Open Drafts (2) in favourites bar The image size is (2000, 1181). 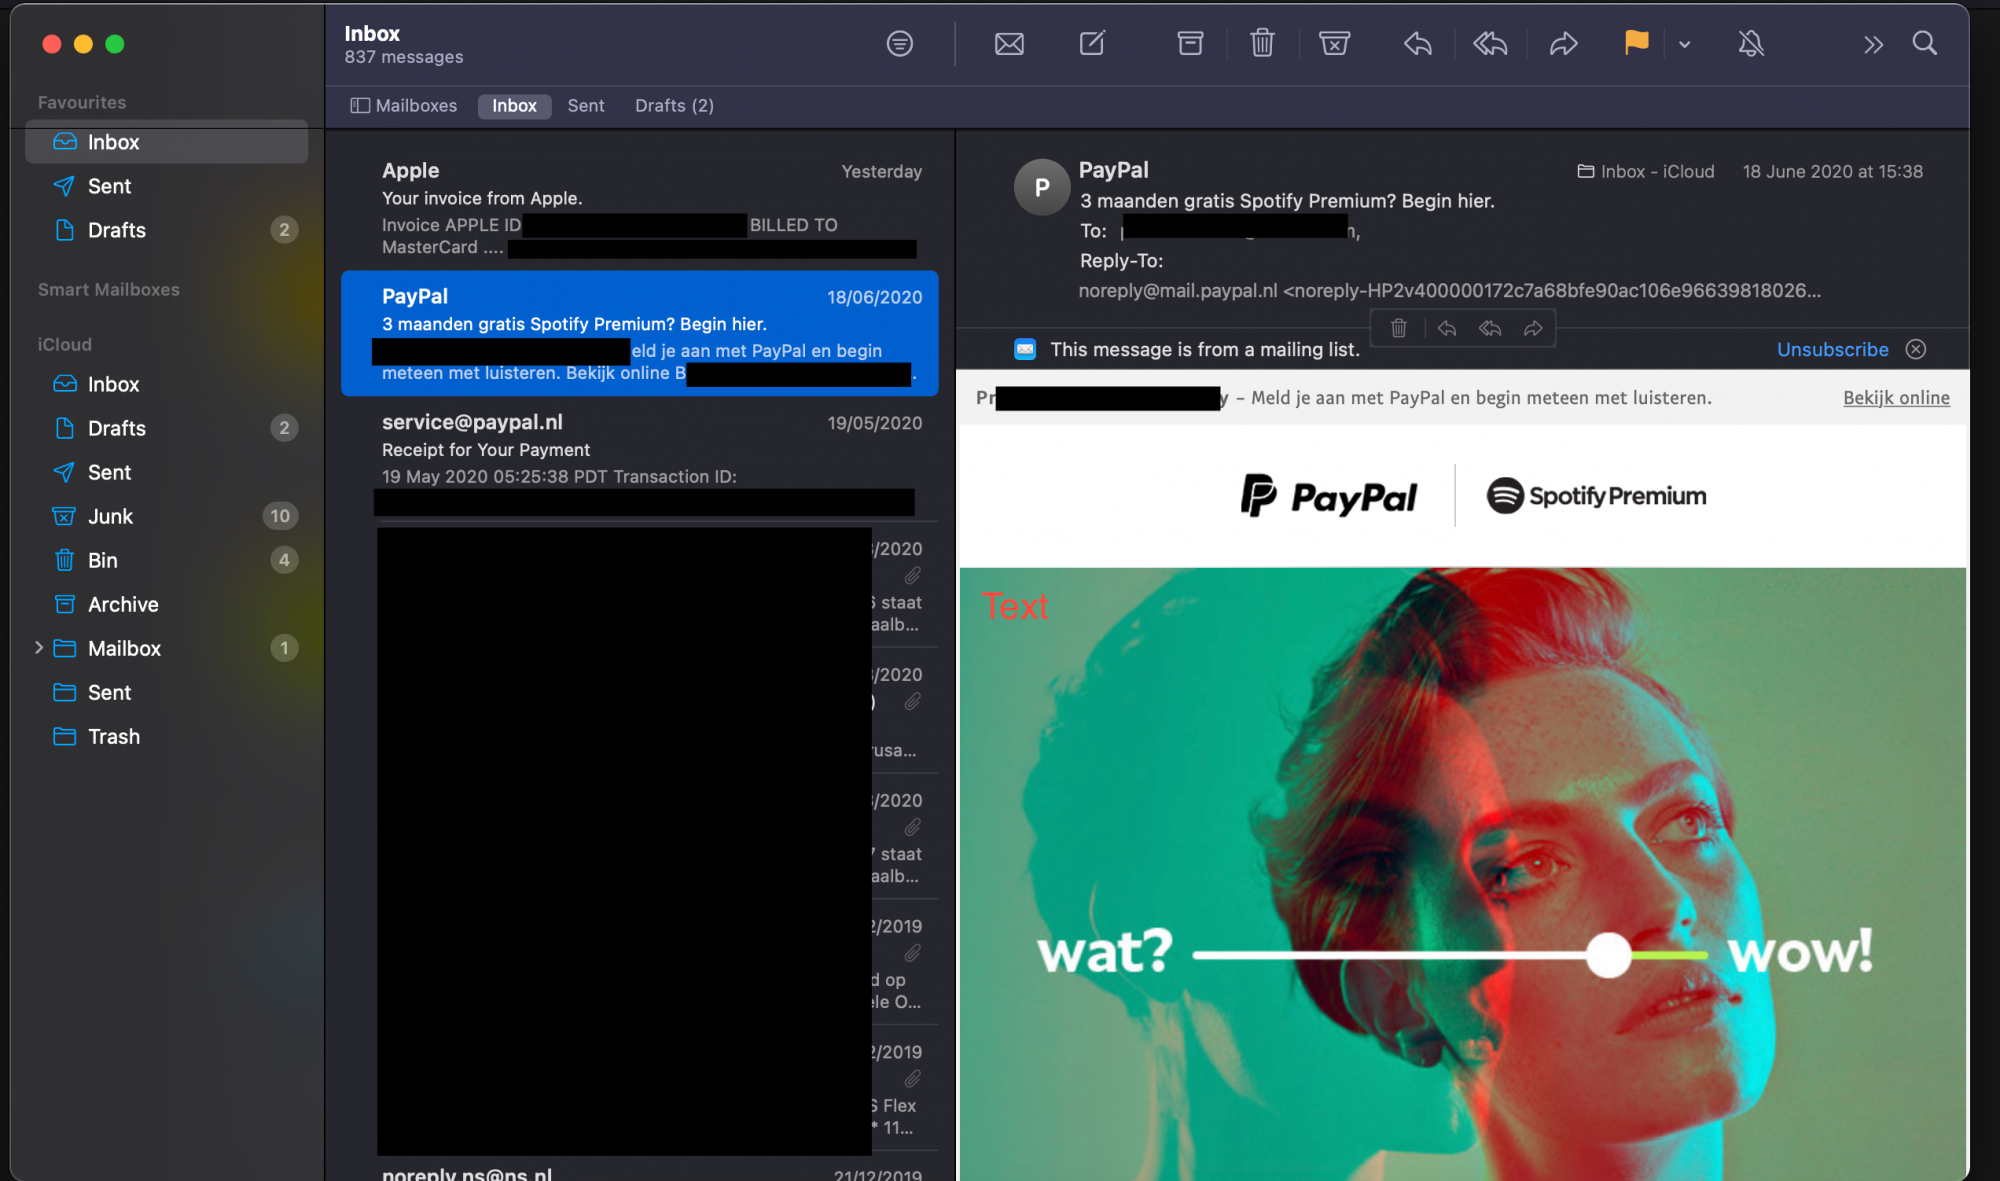[x=674, y=106]
